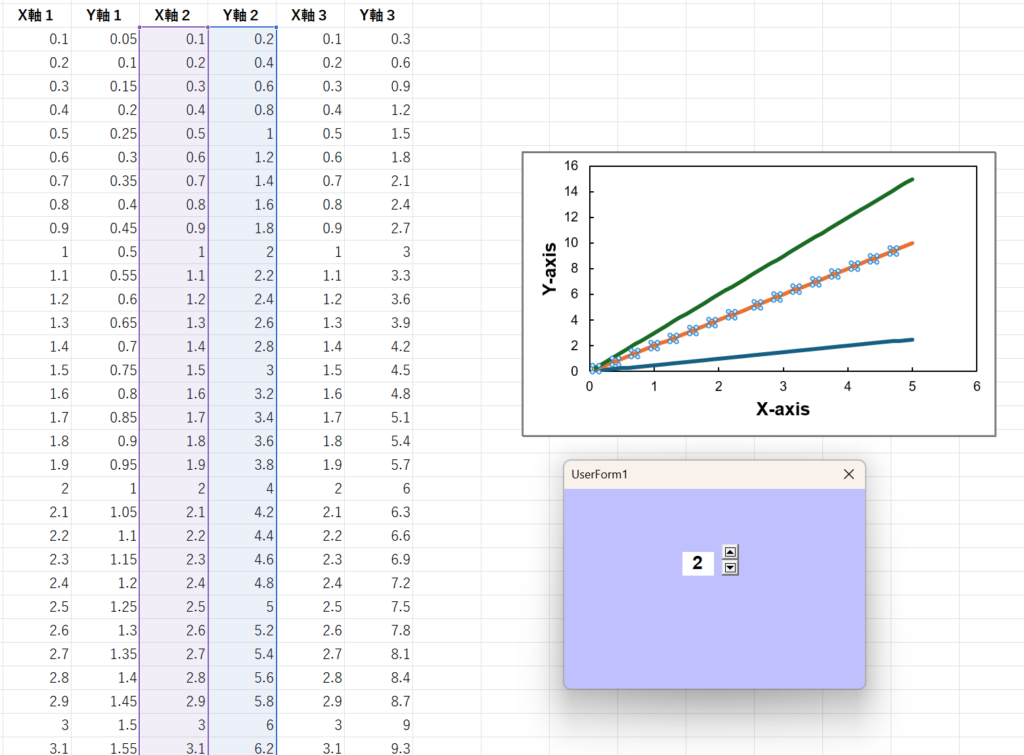Select the Y軸 1 header cell
The width and height of the screenshot is (1024, 755).
point(104,14)
